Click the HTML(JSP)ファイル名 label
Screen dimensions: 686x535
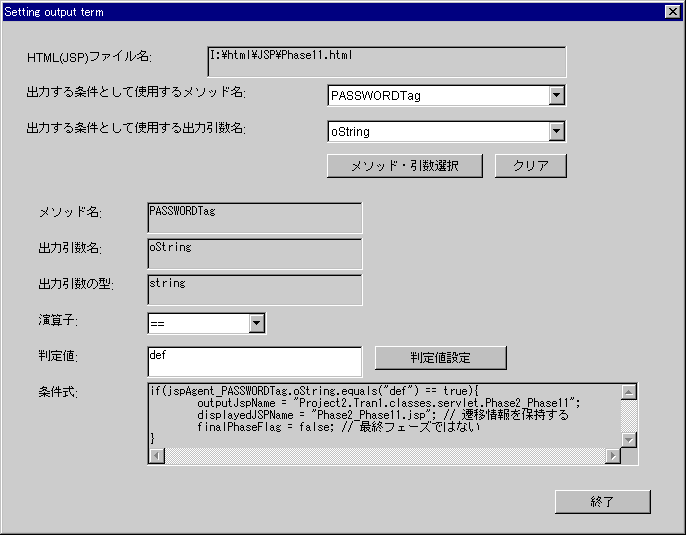[89, 57]
